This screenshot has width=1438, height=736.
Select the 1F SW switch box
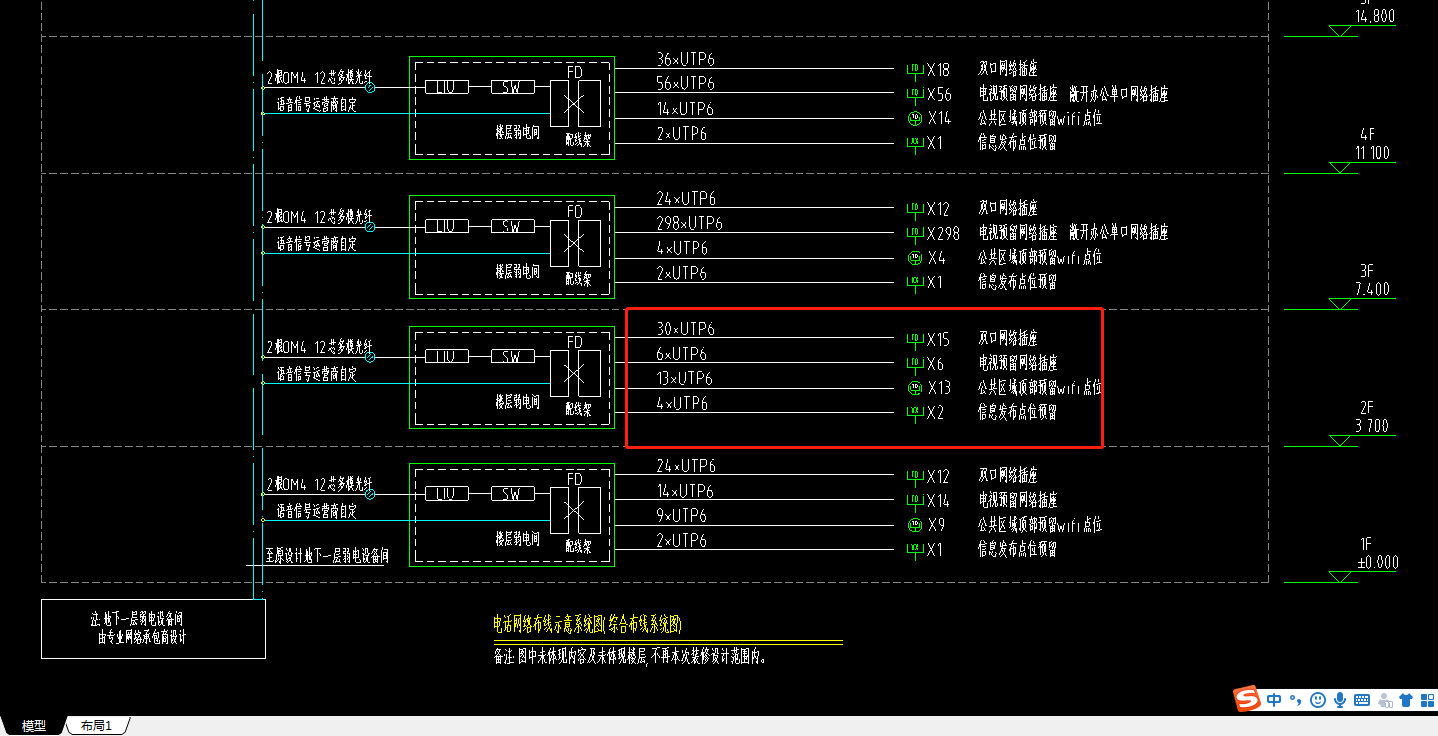[512, 494]
